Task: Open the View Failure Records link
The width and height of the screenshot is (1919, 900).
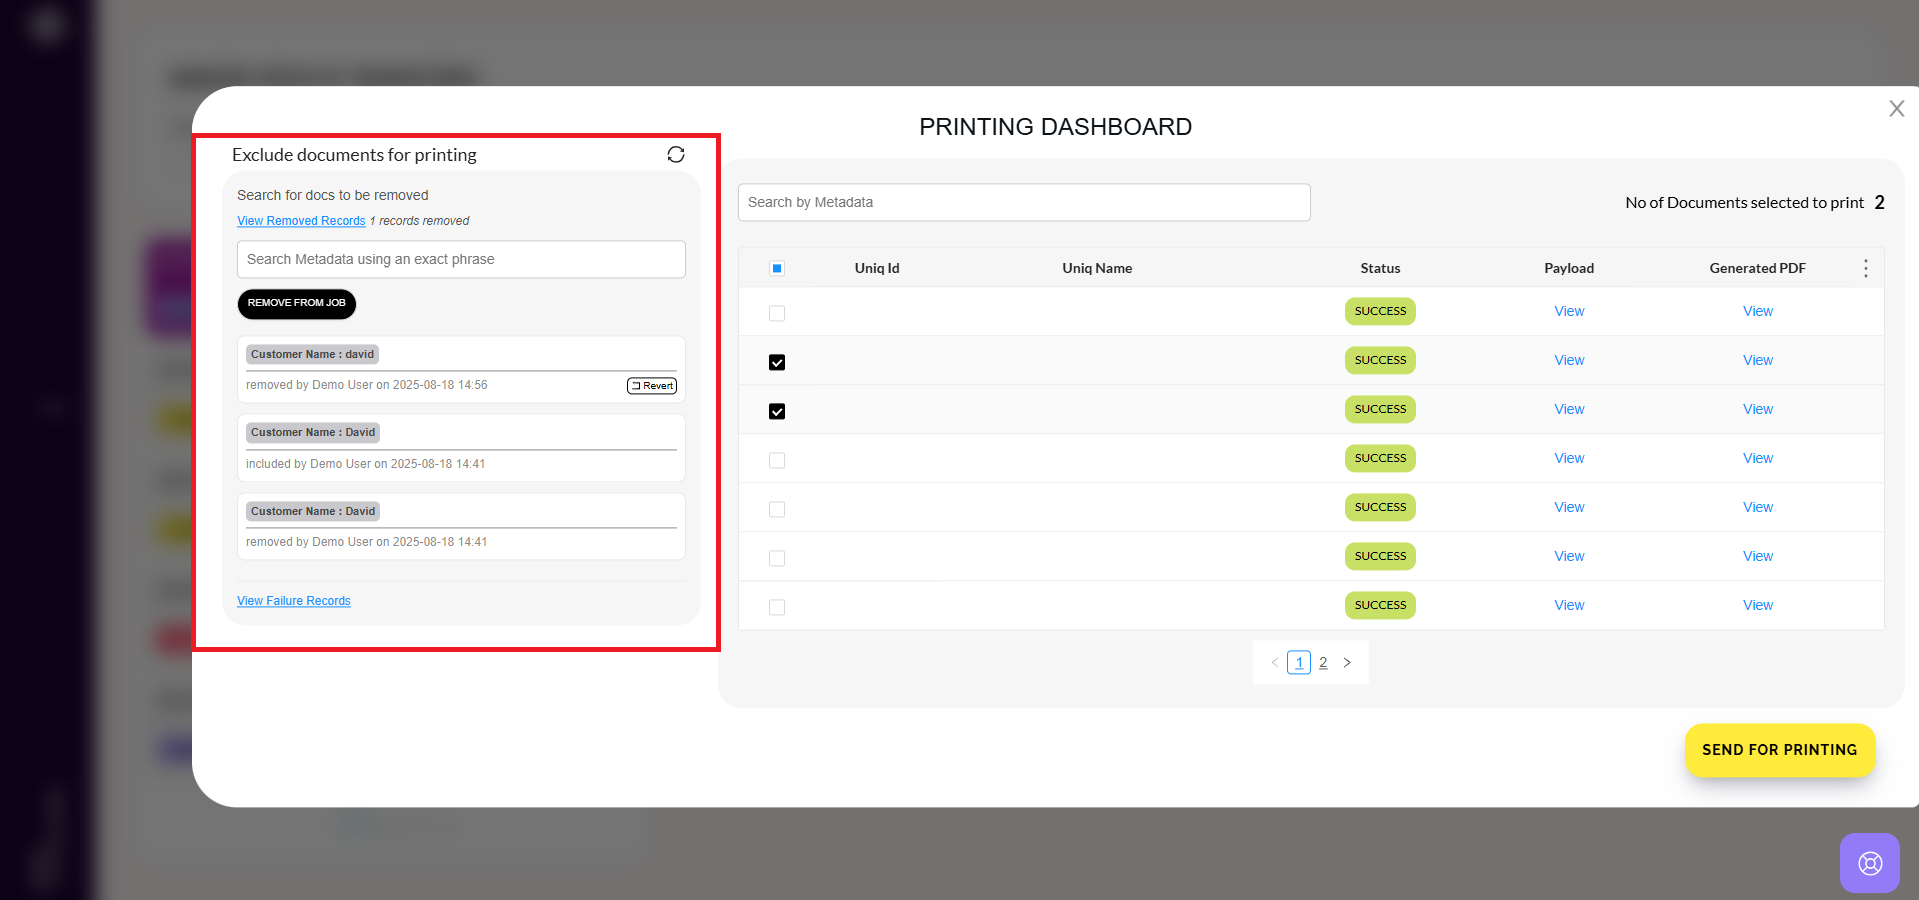Action: click(x=294, y=601)
